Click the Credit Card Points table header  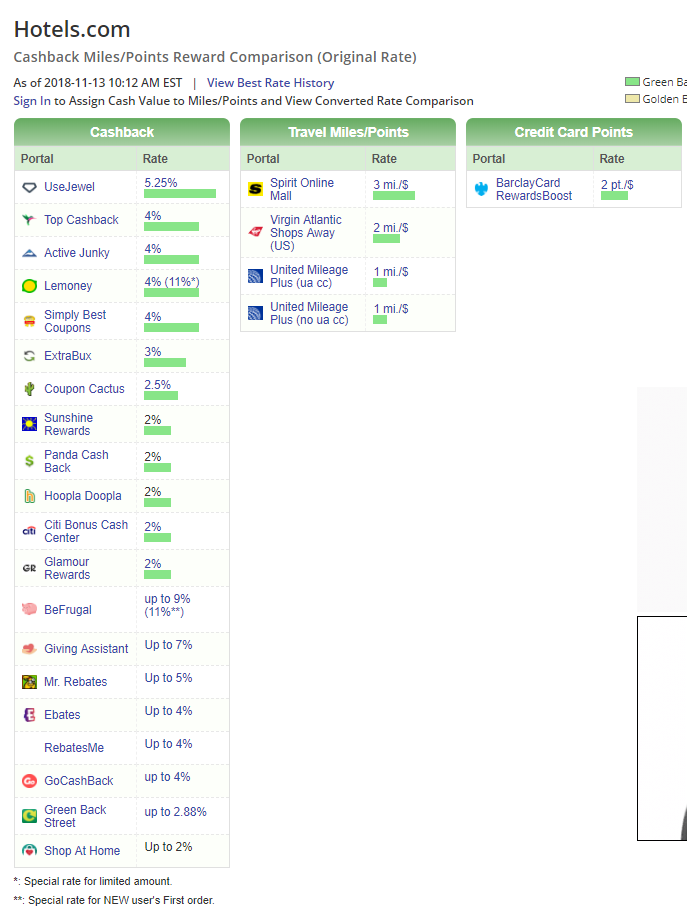[574, 132]
